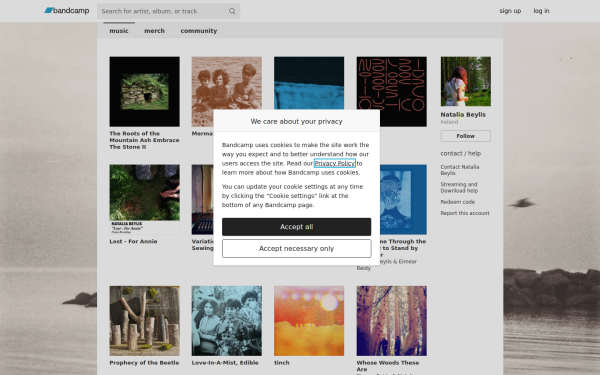The height and width of the screenshot is (375, 600).
Task: Click the tinch album title
Action: pyautogui.click(x=282, y=363)
